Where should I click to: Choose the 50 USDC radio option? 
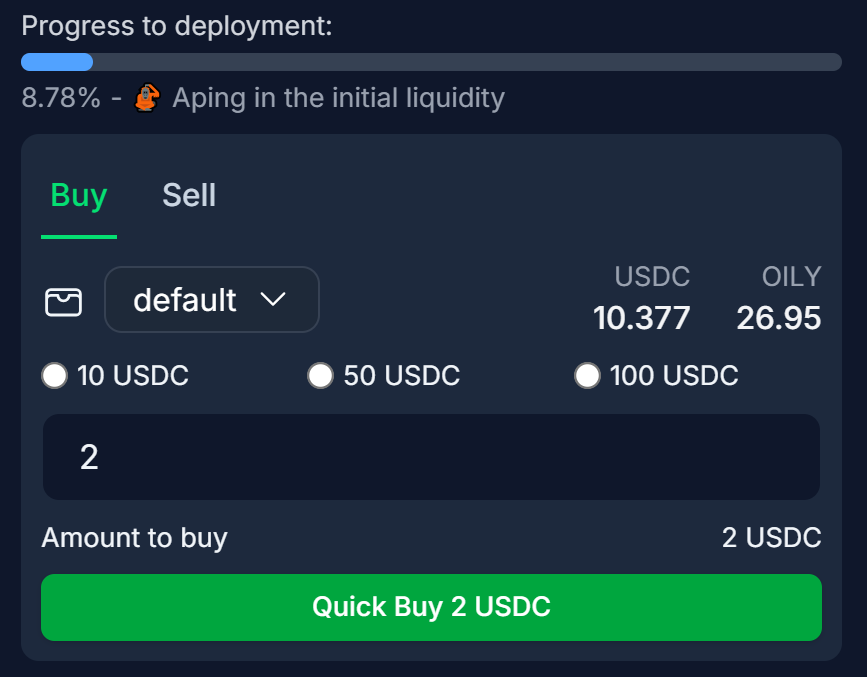(320, 376)
